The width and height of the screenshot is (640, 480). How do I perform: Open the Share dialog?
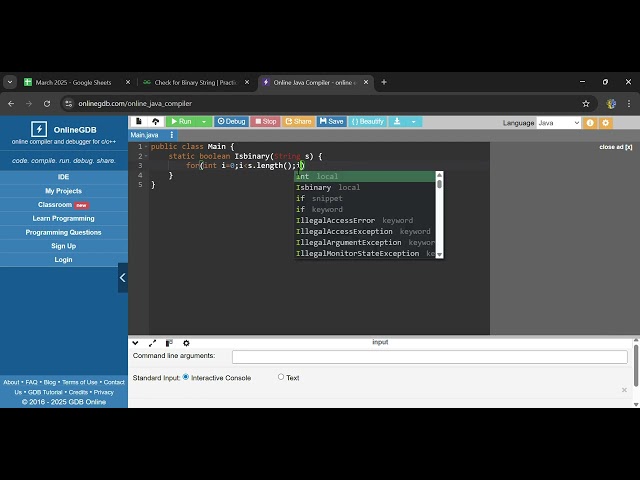(x=298, y=122)
